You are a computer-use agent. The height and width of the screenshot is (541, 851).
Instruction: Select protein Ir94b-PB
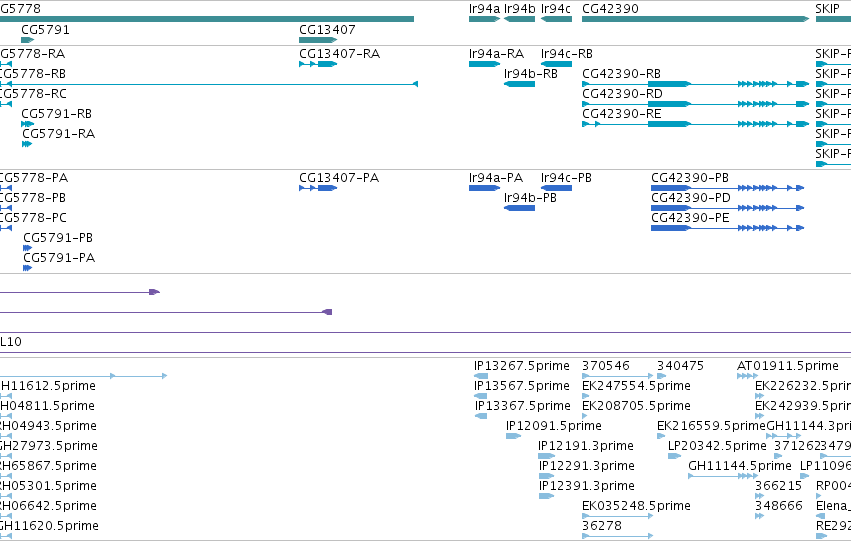[530, 198]
